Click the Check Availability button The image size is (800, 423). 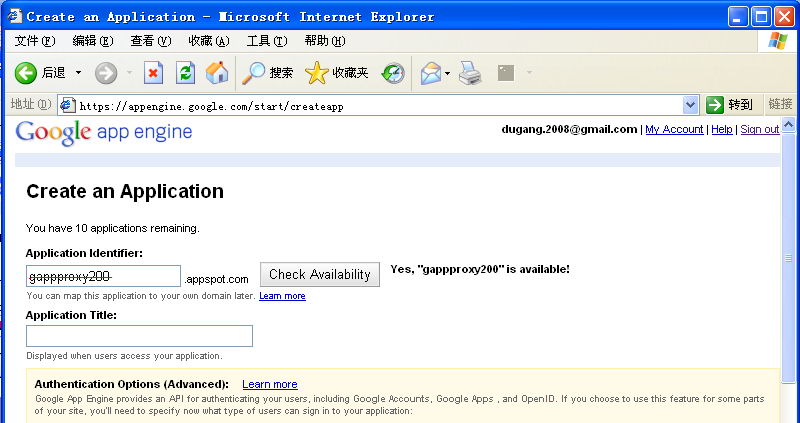pos(320,275)
